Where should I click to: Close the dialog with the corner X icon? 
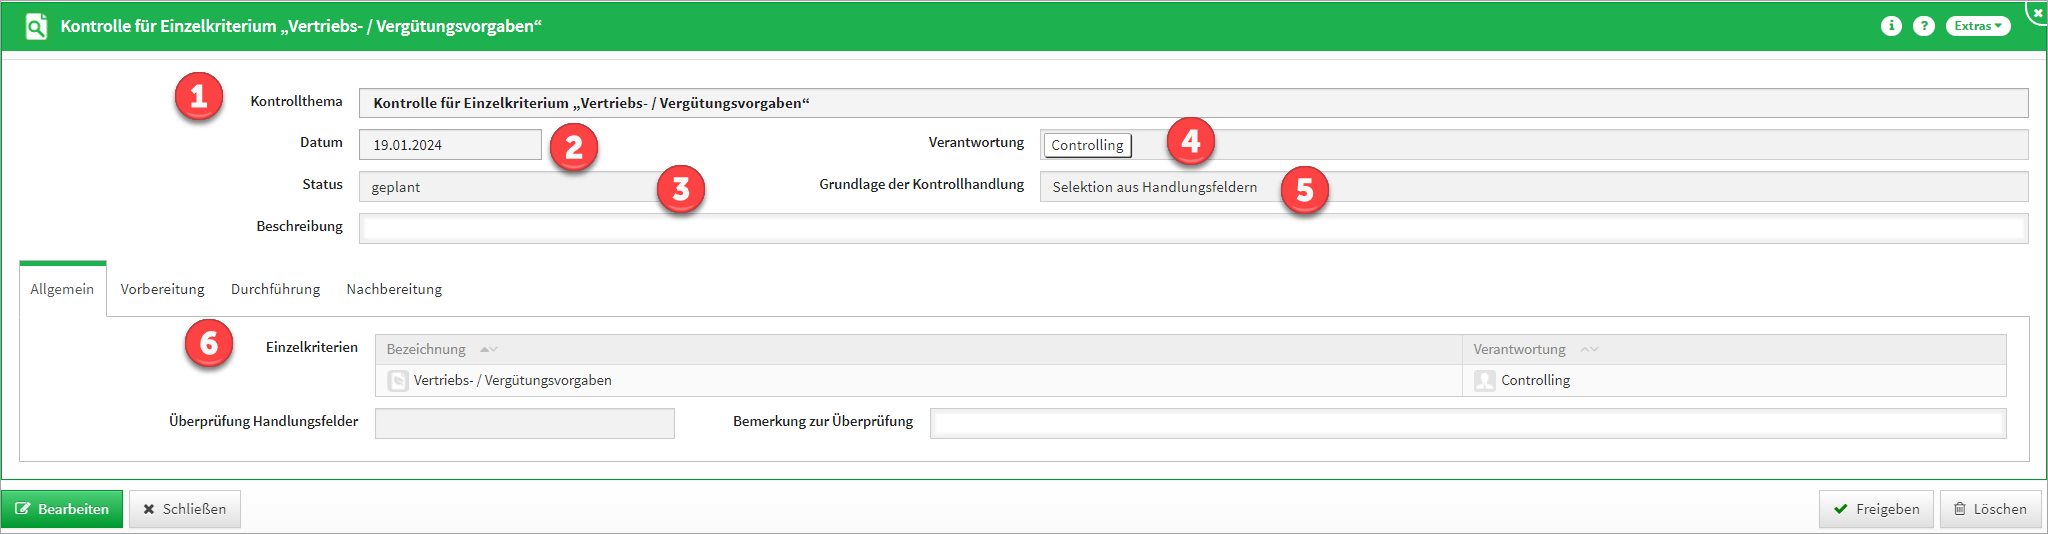coord(2037,13)
